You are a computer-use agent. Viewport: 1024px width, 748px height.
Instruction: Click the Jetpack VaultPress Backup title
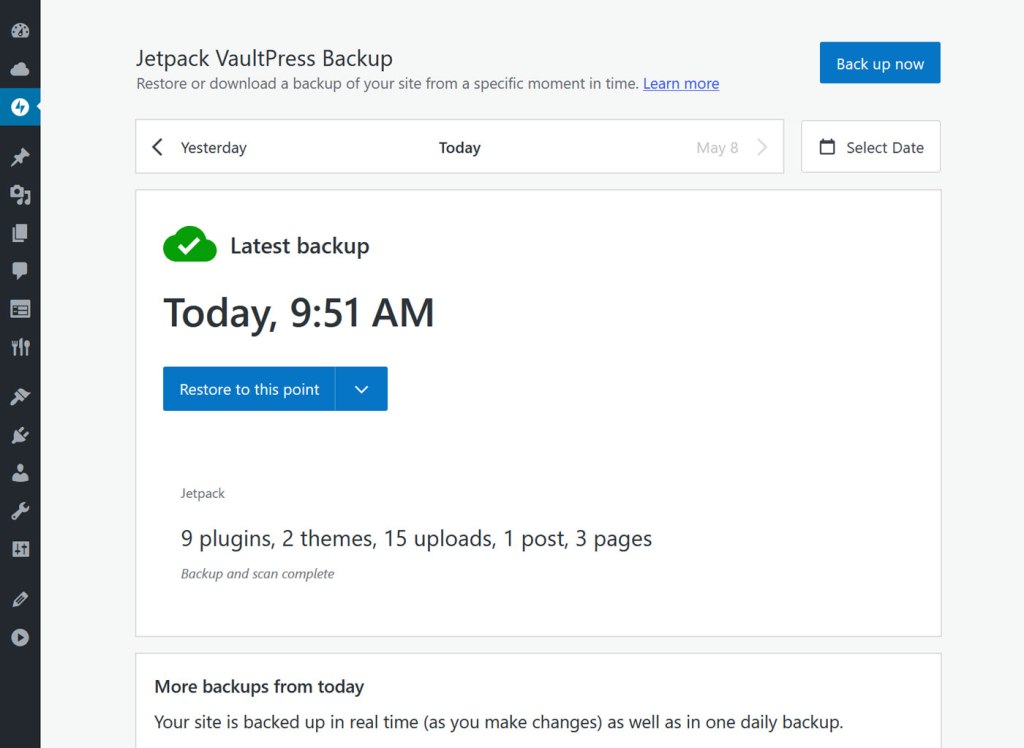point(264,58)
